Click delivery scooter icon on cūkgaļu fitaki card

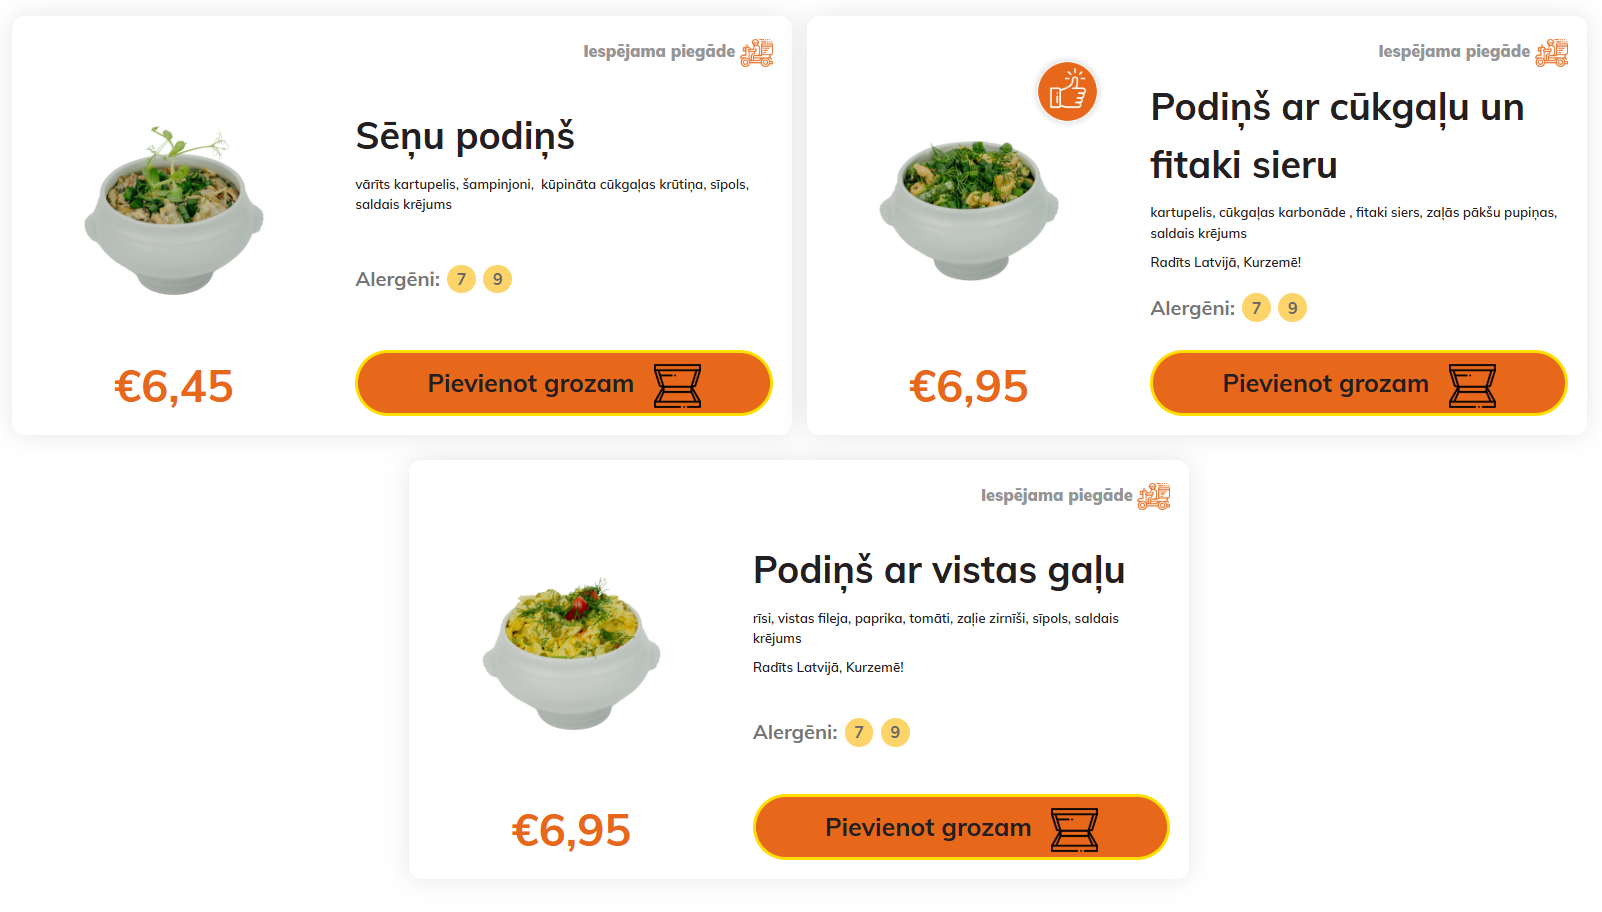tap(1552, 52)
